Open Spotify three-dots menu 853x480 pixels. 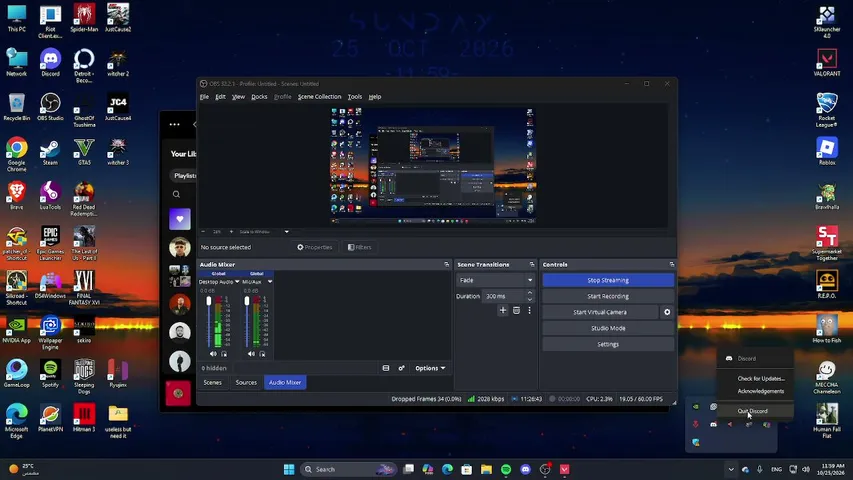(x=175, y=125)
